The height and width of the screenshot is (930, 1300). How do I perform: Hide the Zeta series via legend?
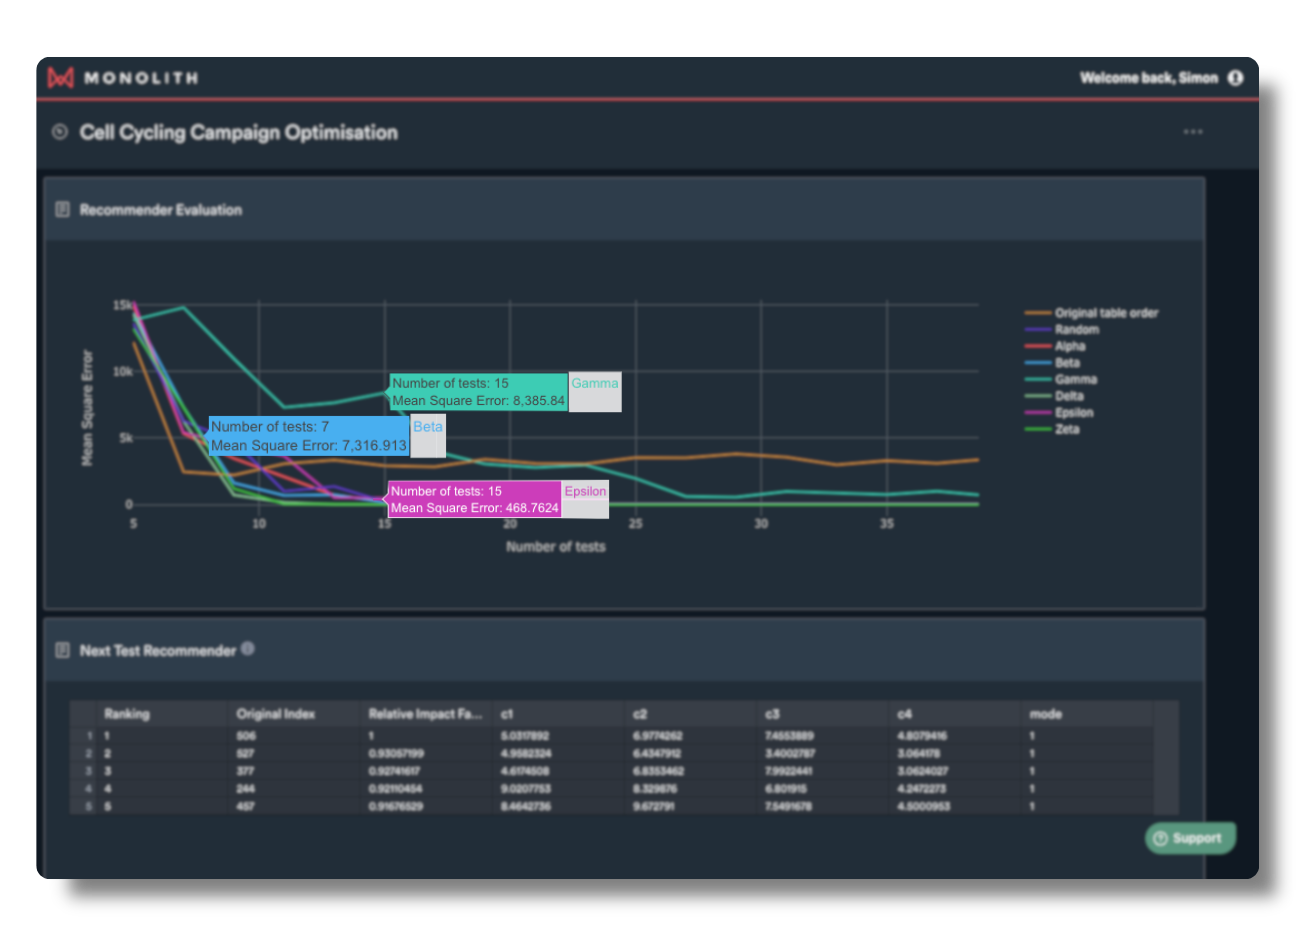(x=1053, y=429)
